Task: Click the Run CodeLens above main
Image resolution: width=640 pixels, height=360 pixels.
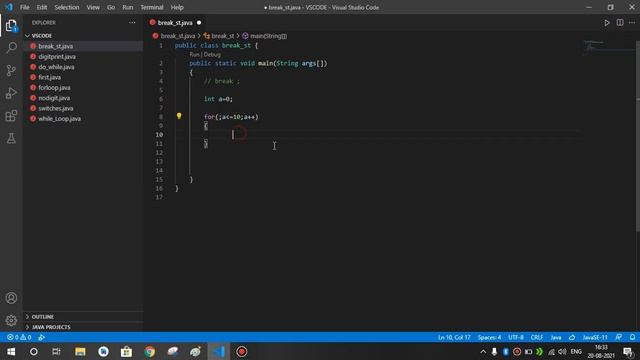Action: [194, 54]
